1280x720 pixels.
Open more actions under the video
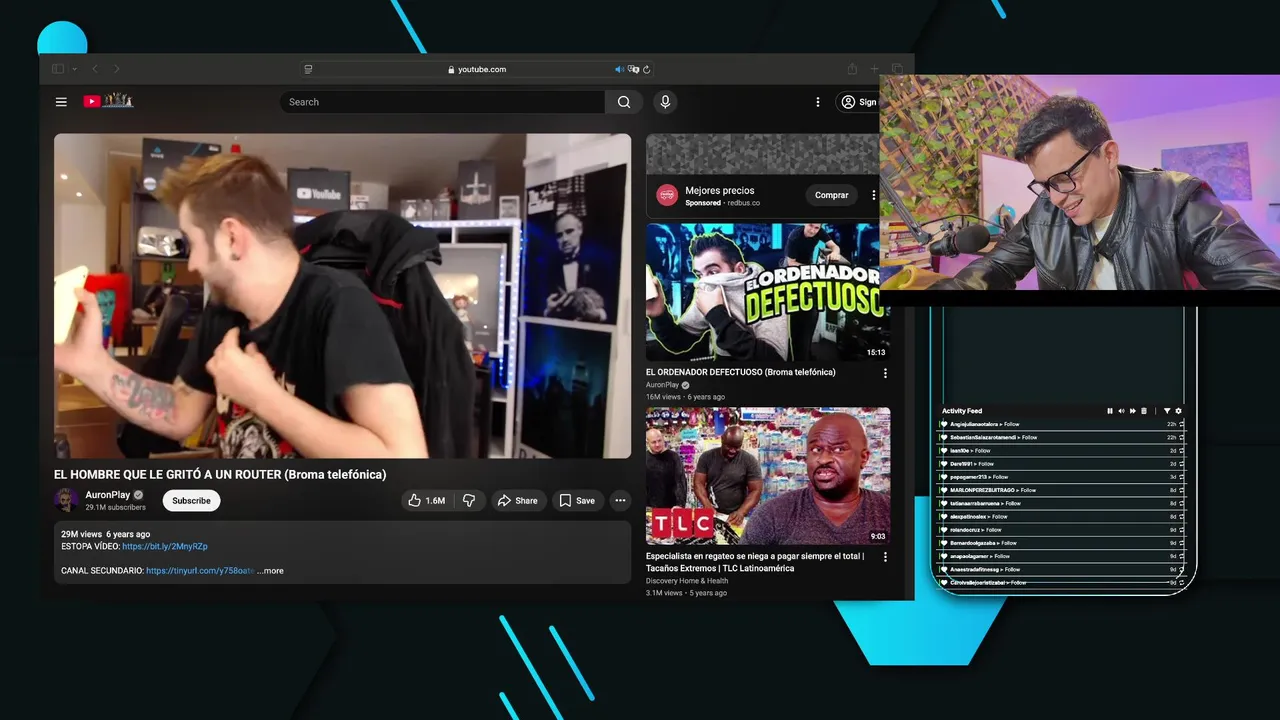coord(620,500)
